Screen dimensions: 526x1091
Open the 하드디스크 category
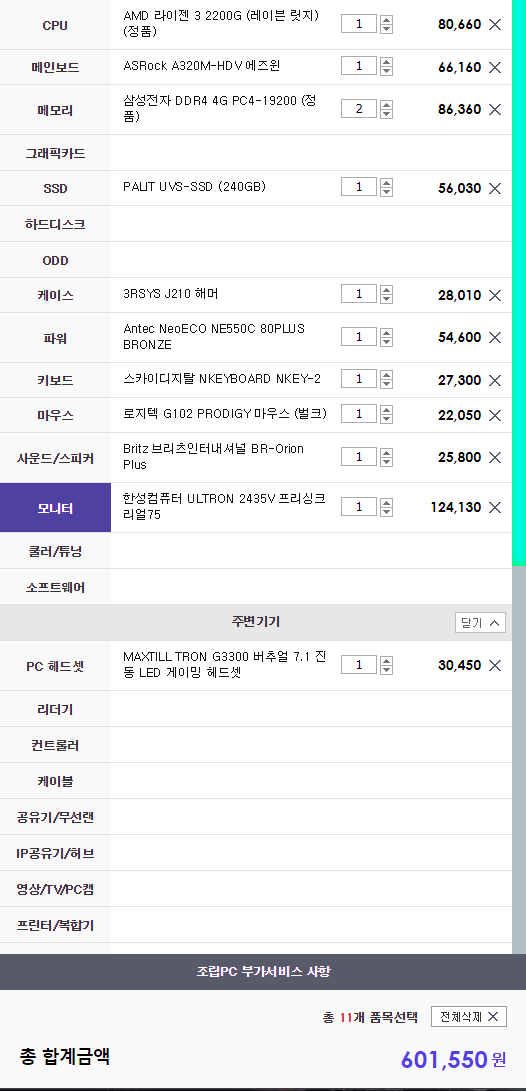coord(55,224)
